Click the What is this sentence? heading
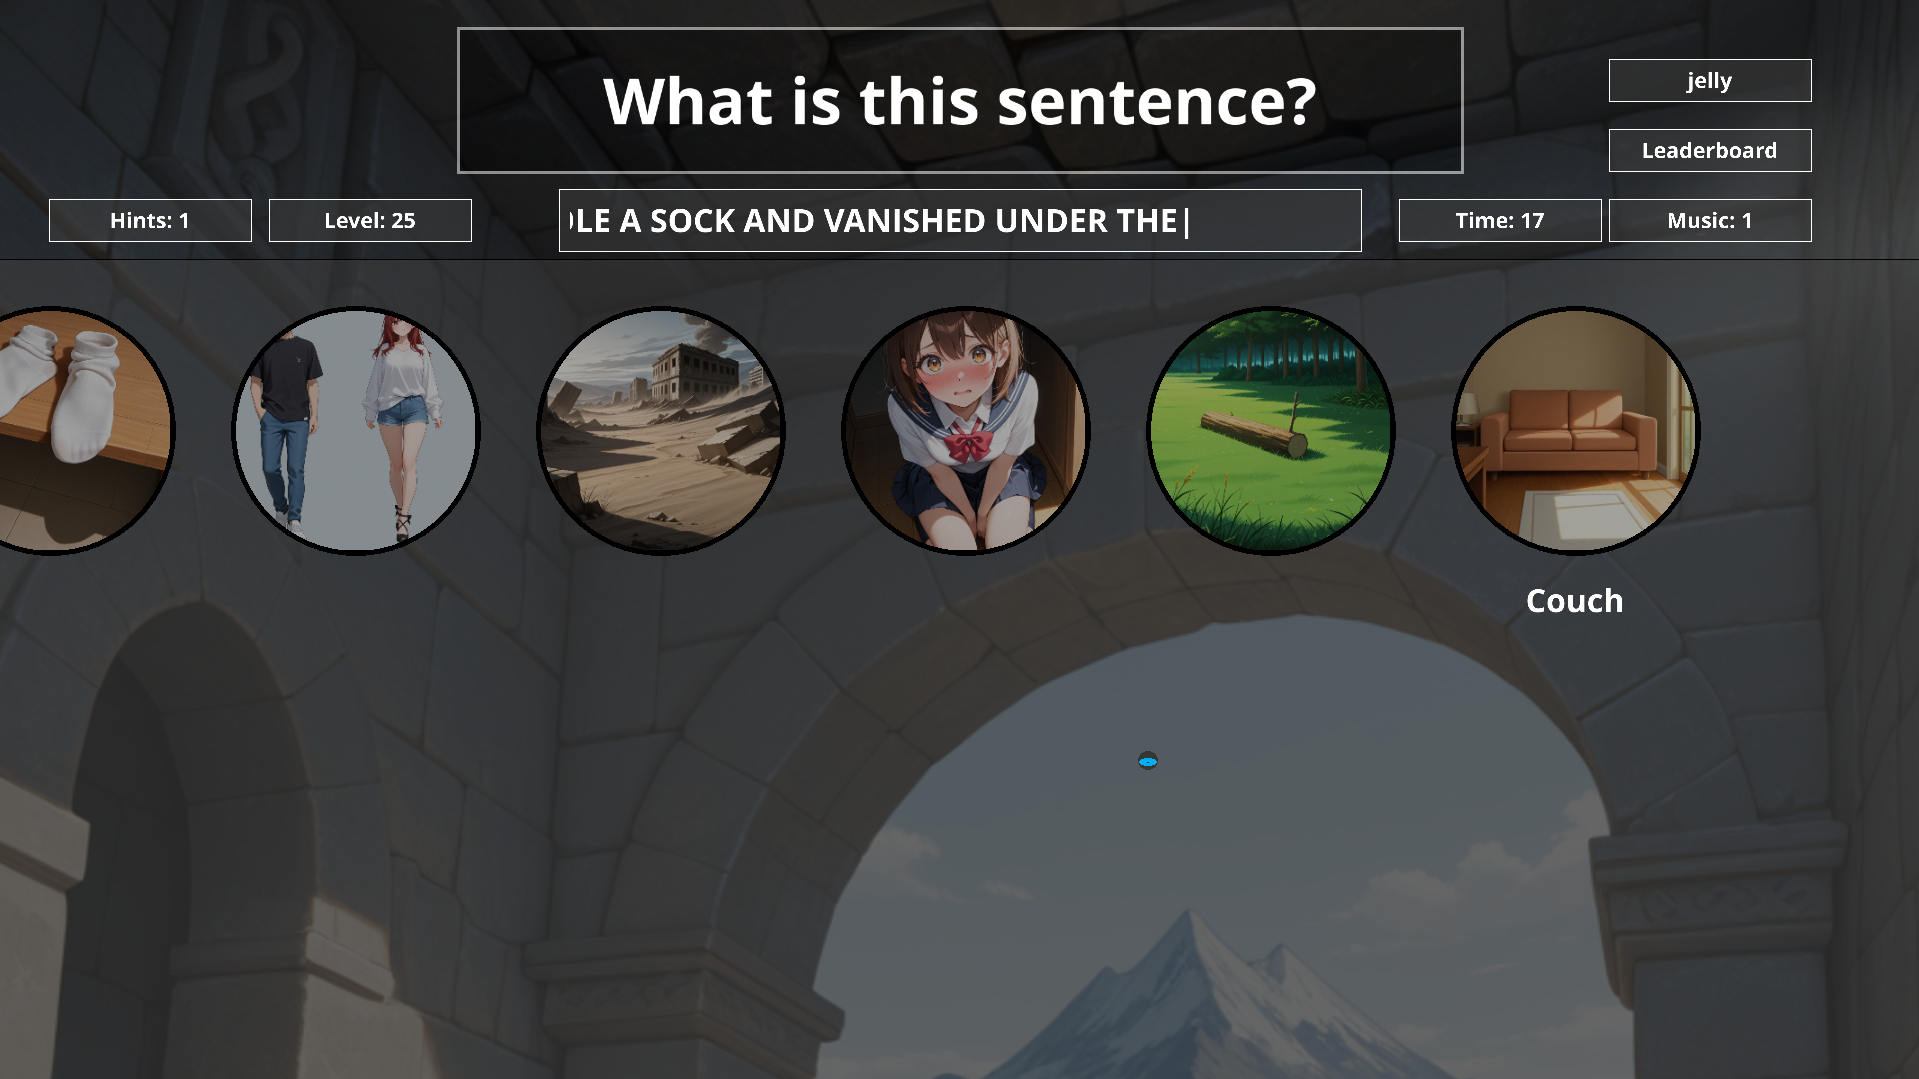The height and width of the screenshot is (1079, 1919). pyautogui.click(x=960, y=100)
